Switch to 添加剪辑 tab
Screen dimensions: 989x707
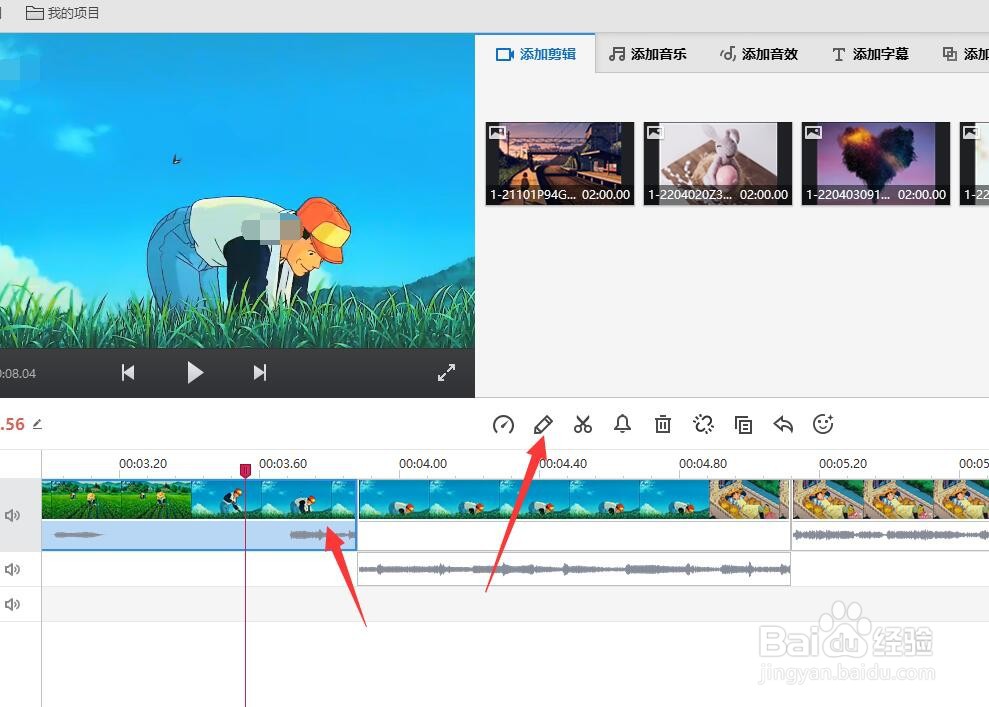(535, 54)
